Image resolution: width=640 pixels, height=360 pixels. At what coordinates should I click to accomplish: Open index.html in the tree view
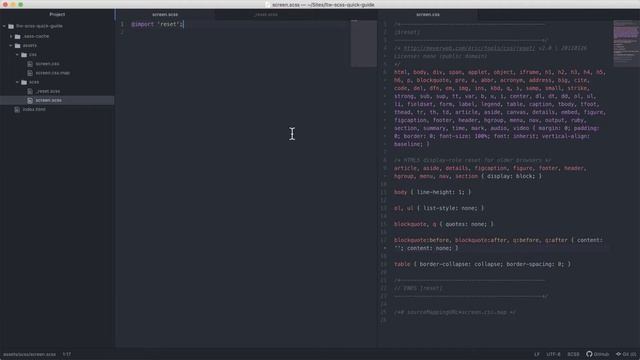coord(34,109)
